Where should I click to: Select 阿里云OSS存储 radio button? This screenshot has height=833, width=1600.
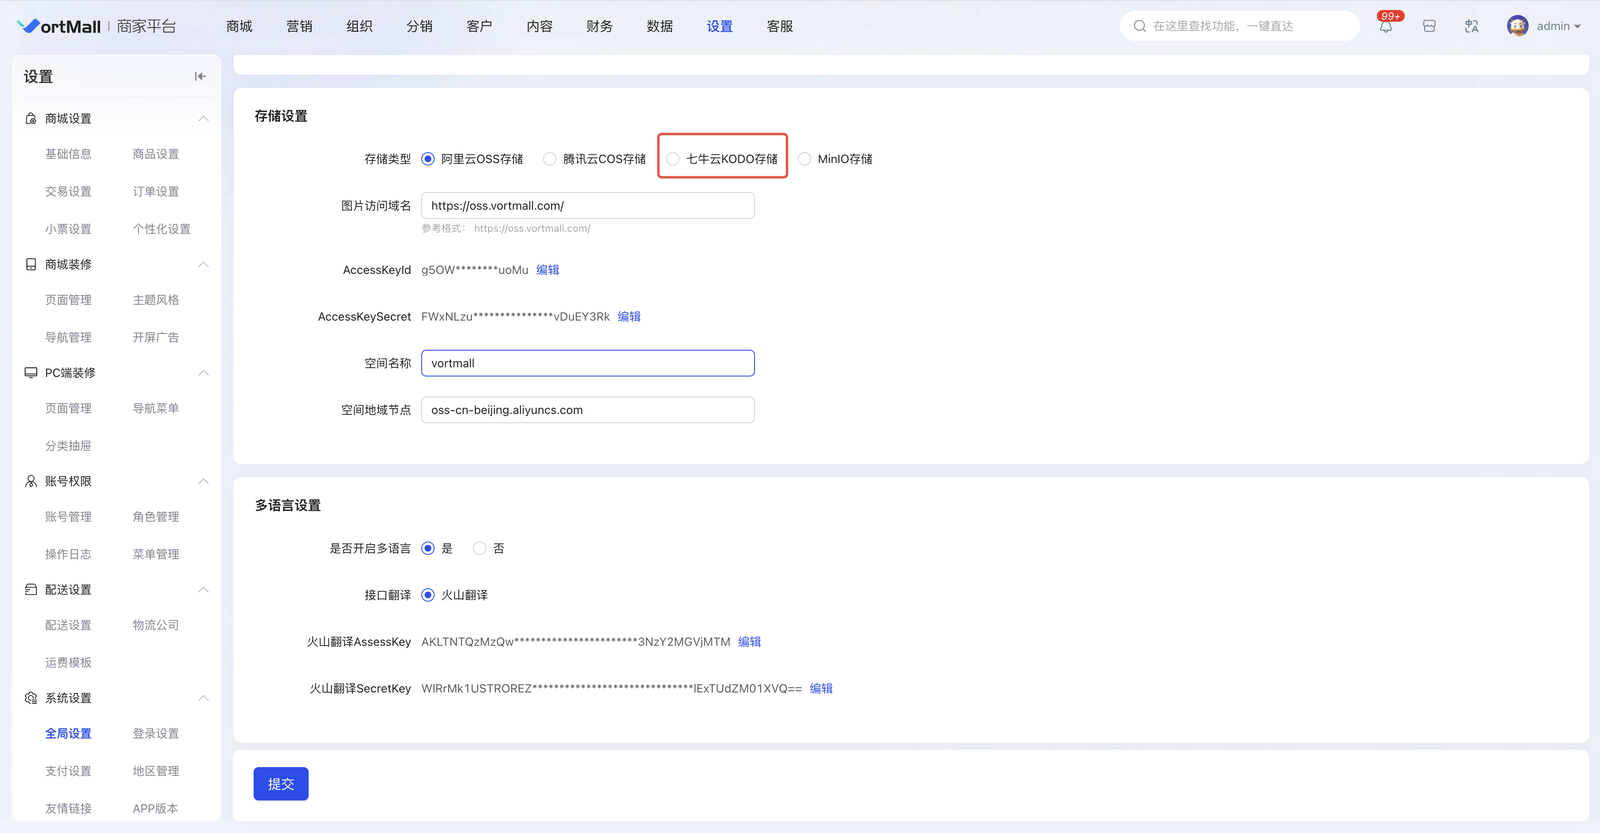pyautogui.click(x=428, y=159)
